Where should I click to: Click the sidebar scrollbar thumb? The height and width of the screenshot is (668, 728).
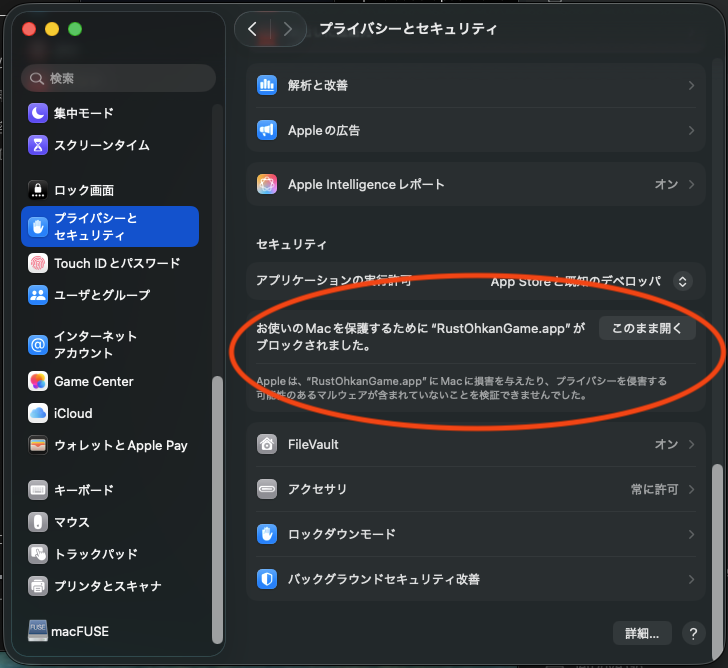click(x=217, y=510)
